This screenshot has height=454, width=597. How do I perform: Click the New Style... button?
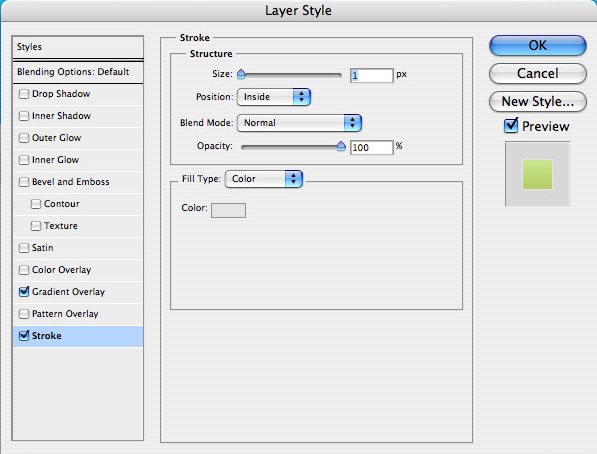coord(538,102)
